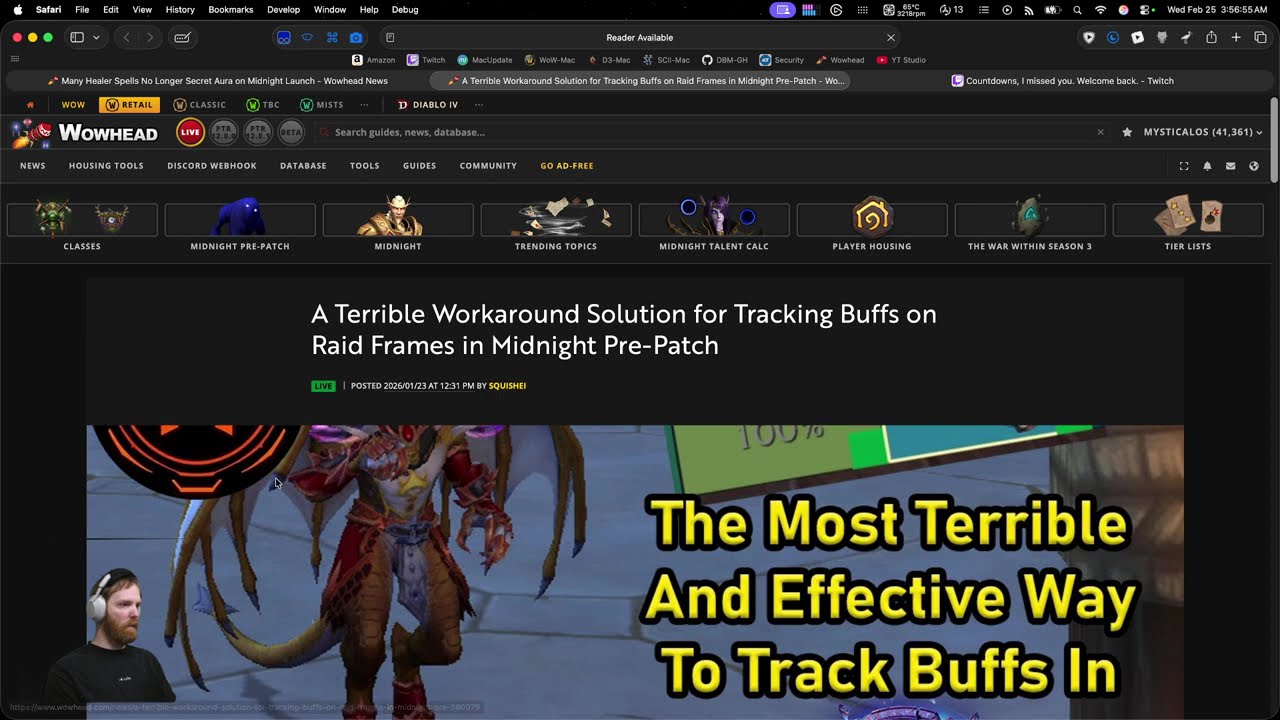The height and width of the screenshot is (720, 1280).
Task: Open author SQUISHEI's profile link
Action: tap(507, 386)
